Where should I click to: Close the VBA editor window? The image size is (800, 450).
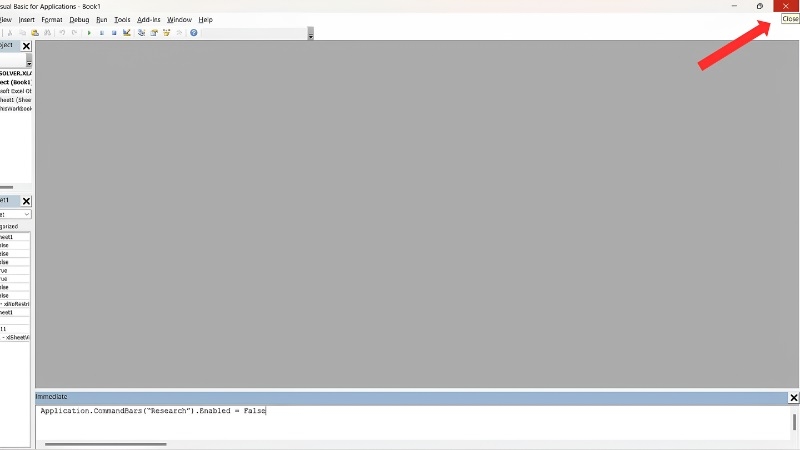pyautogui.click(x=786, y=6)
